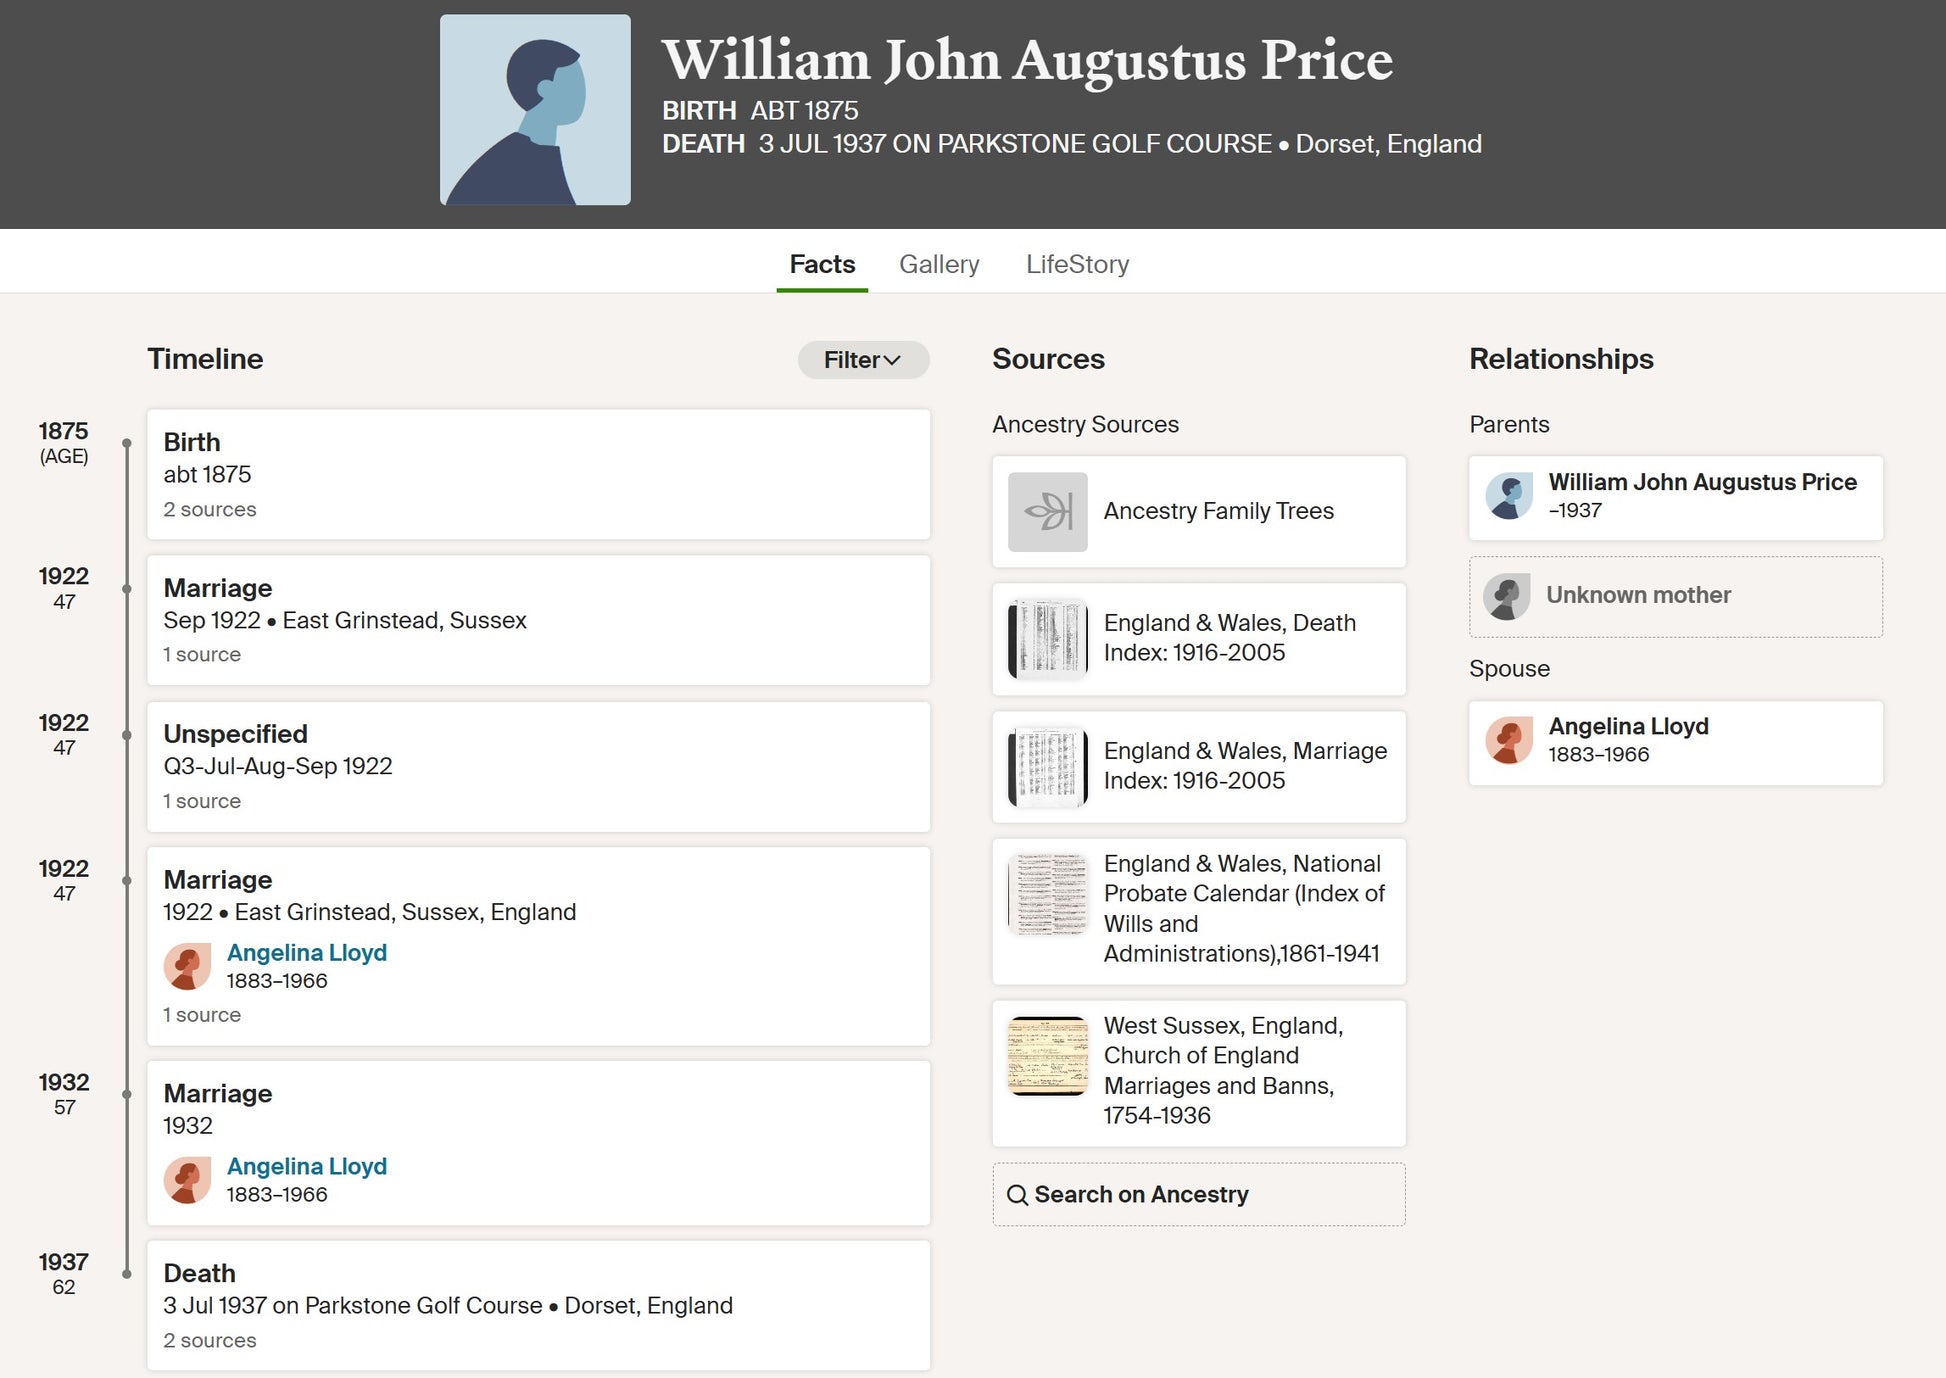Click the Unknown mother silhouette icon
This screenshot has width=1946, height=1378.
click(x=1507, y=596)
